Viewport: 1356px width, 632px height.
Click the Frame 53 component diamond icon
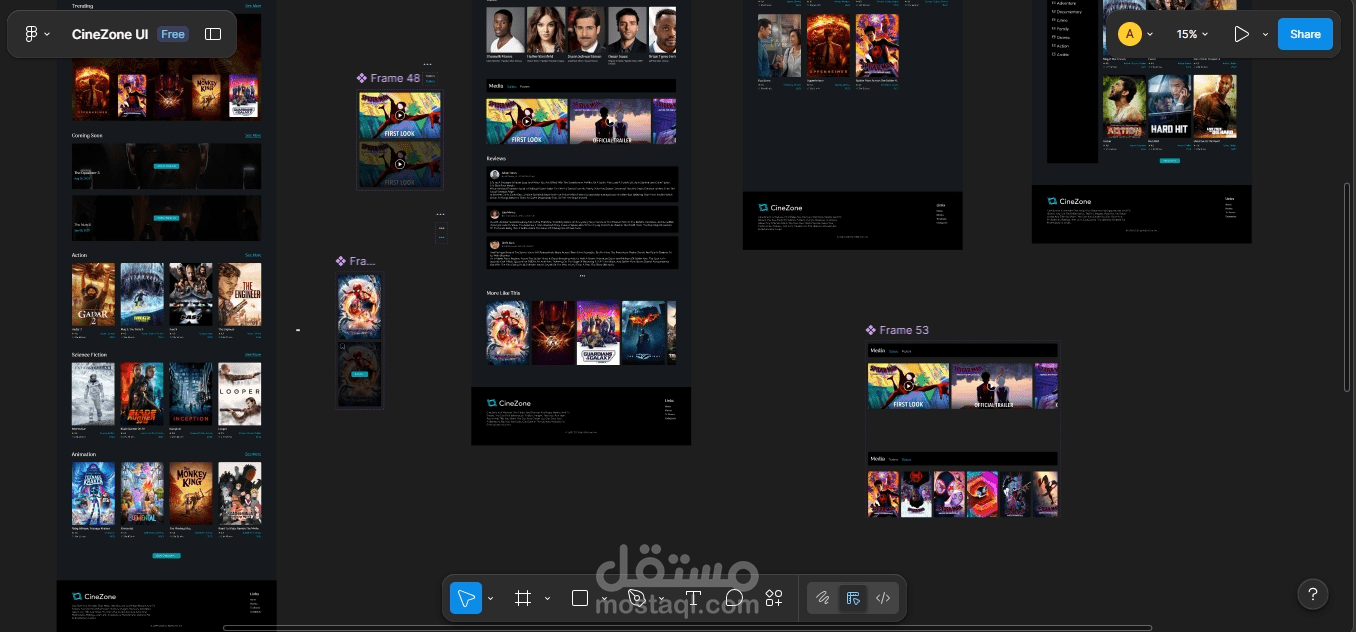[870, 330]
